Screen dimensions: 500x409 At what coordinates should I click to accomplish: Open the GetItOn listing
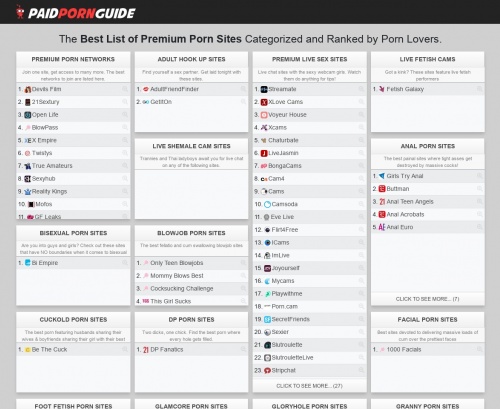(x=161, y=102)
